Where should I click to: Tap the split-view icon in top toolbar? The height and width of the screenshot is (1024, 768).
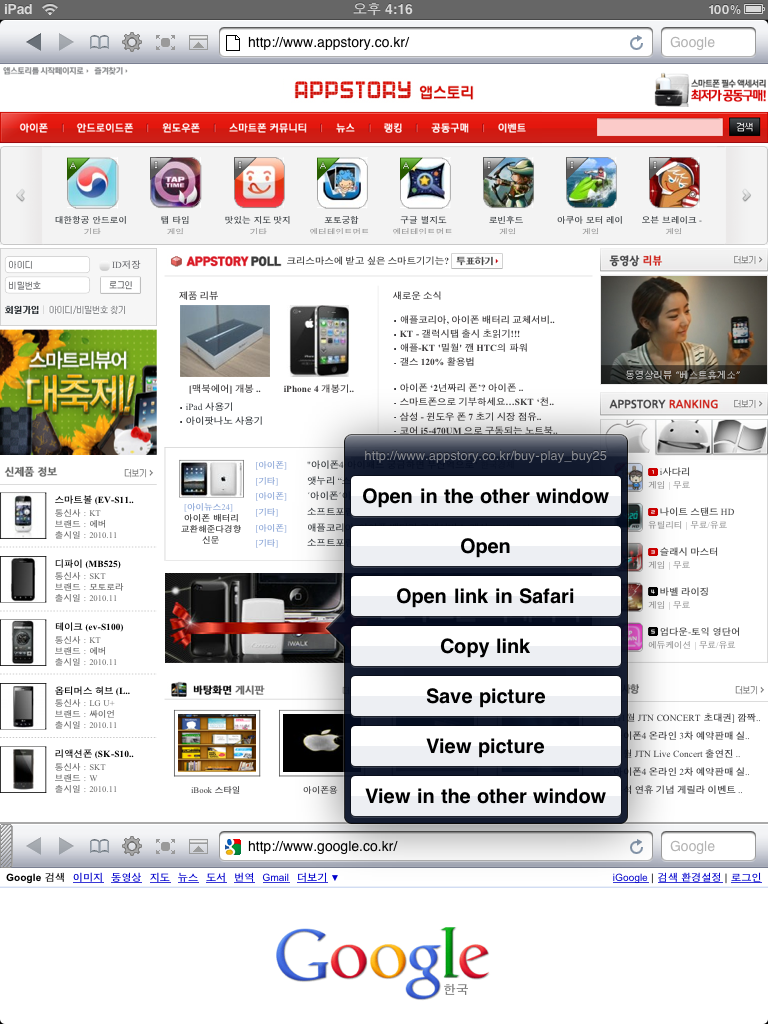pos(199,42)
